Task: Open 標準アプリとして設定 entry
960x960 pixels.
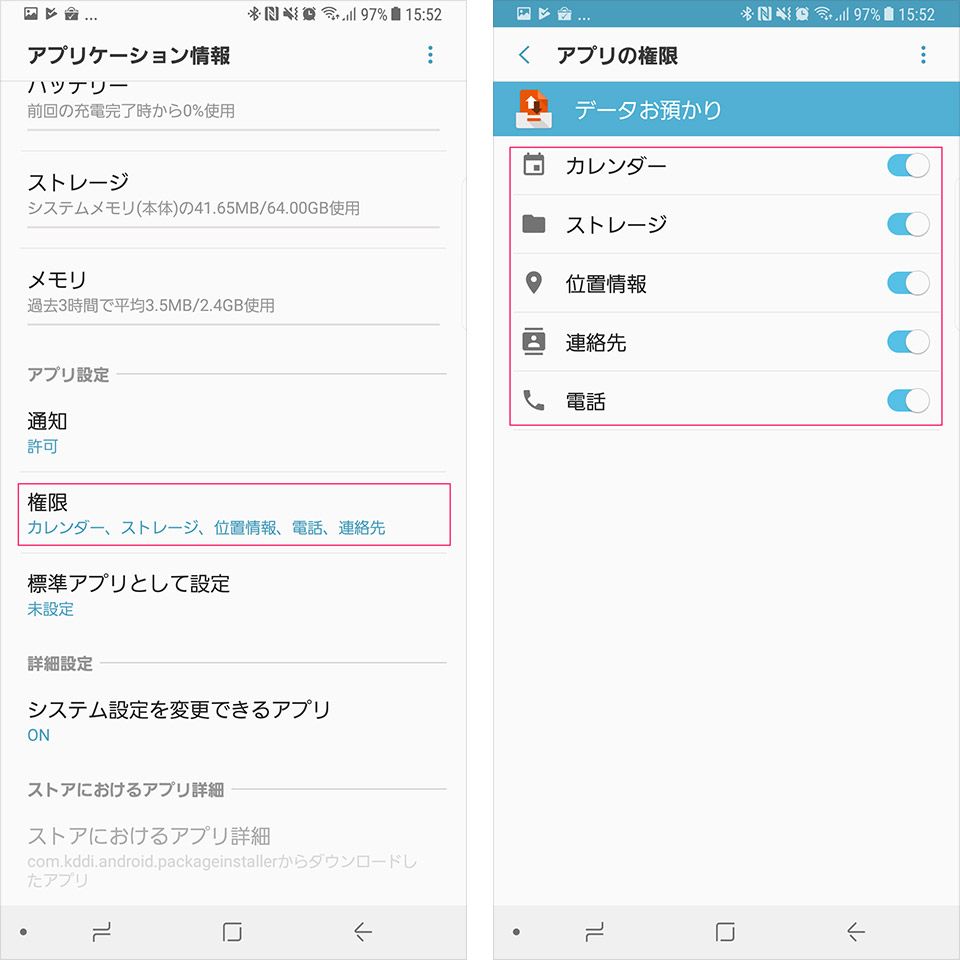Action: click(x=233, y=595)
